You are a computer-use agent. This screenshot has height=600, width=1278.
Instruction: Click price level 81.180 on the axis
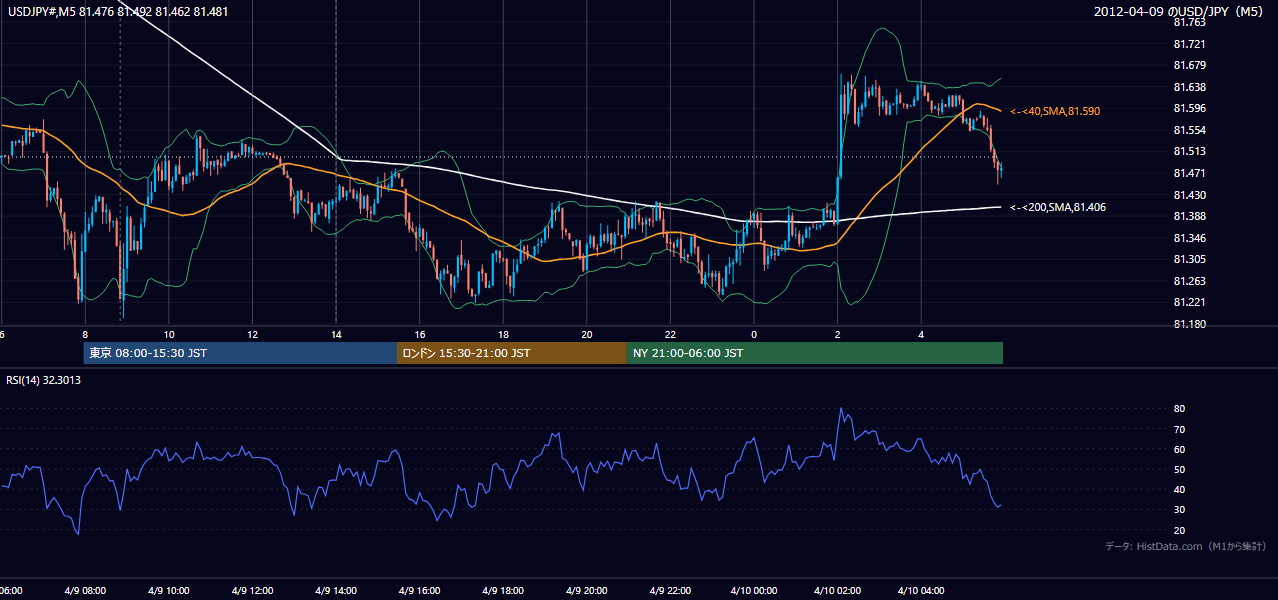[1189, 324]
